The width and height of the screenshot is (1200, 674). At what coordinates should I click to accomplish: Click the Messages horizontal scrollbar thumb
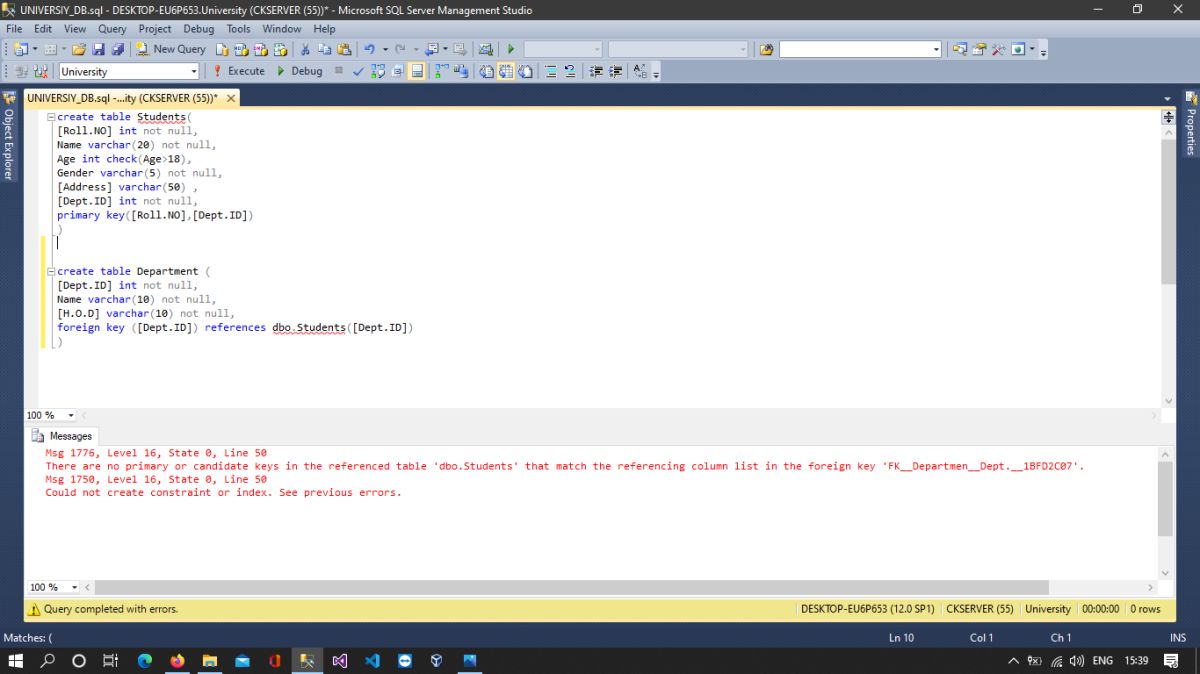[572, 587]
